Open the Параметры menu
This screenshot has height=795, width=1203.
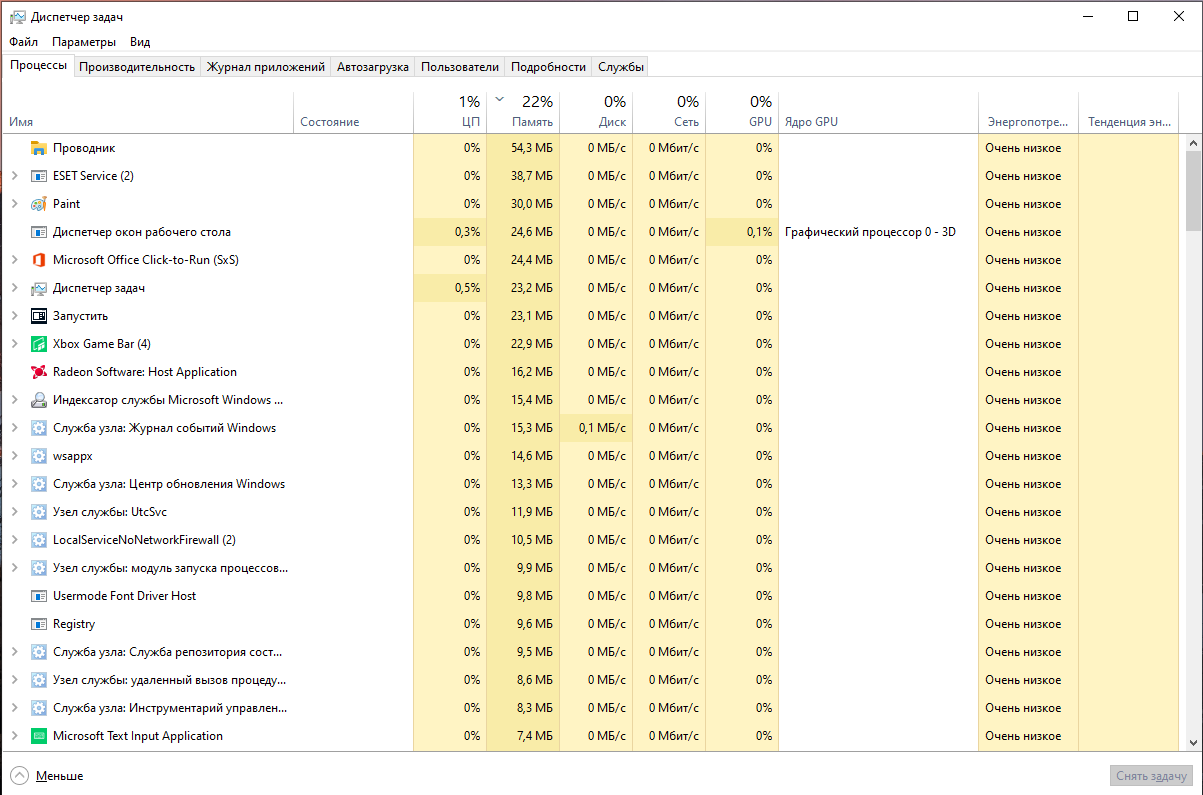pyautogui.click(x=84, y=42)
